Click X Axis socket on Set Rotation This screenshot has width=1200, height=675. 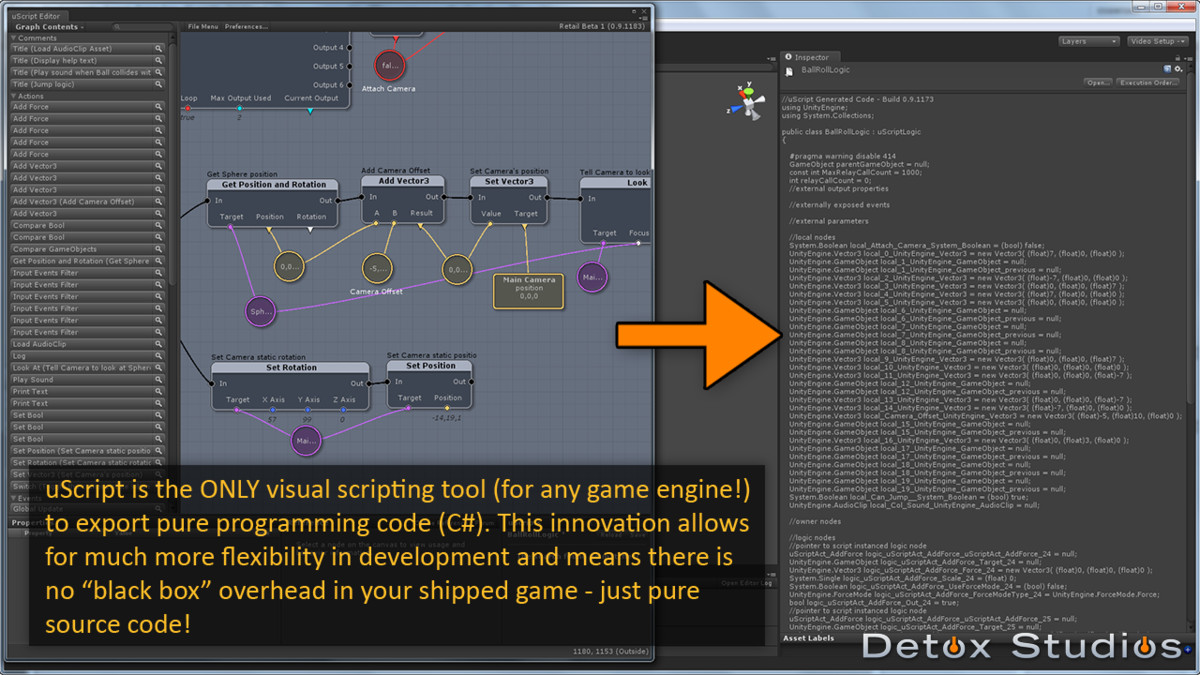click(273, 410)
